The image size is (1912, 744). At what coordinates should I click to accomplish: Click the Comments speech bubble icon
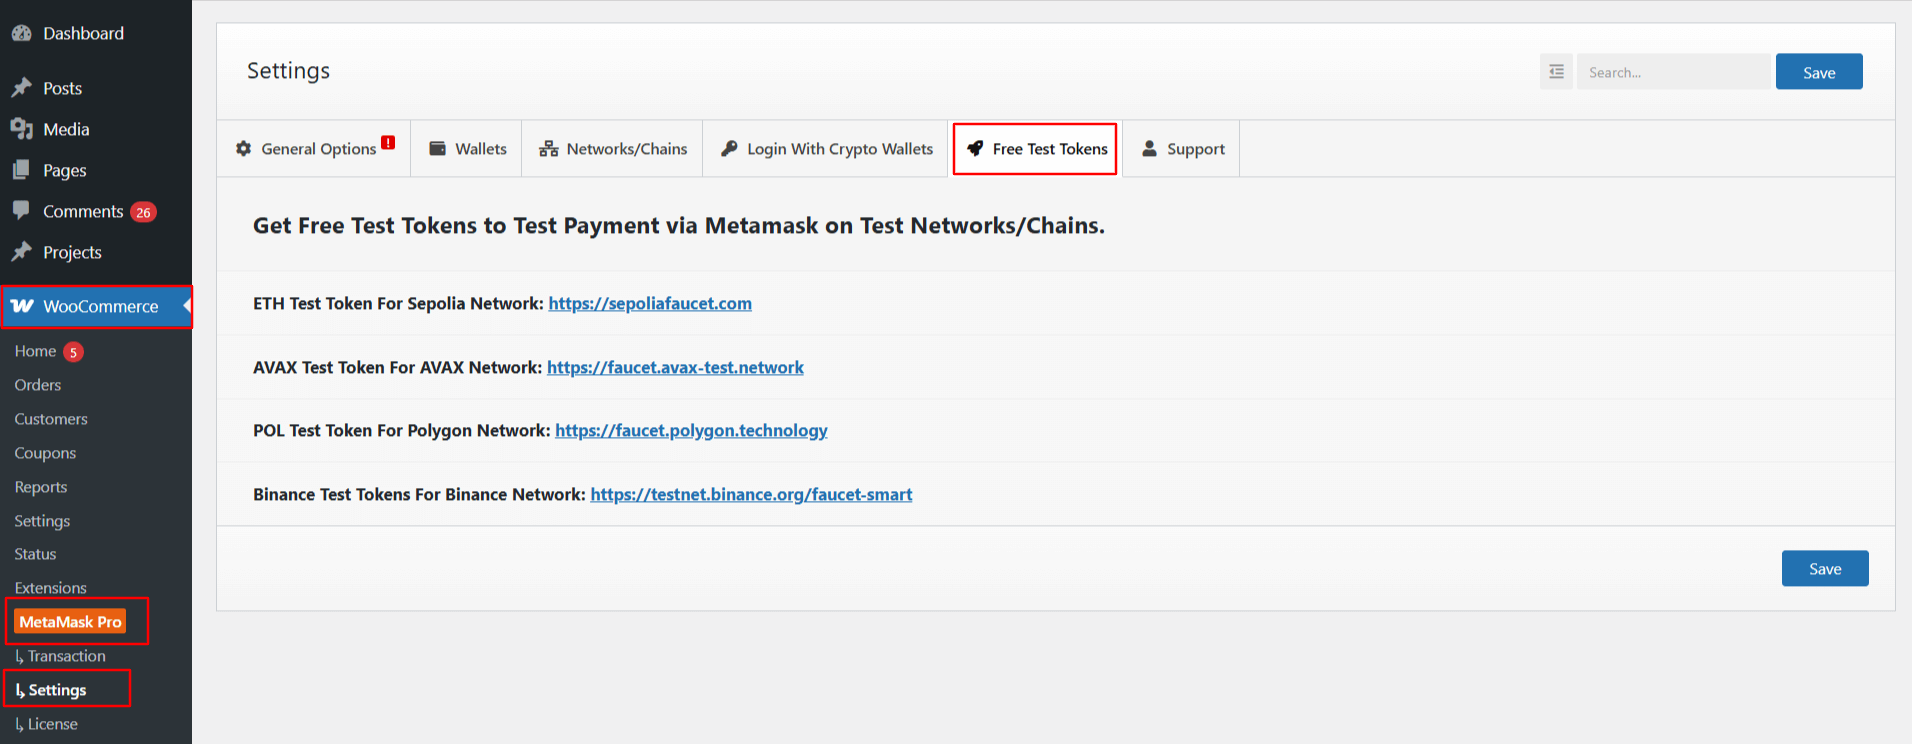point(21,210)
